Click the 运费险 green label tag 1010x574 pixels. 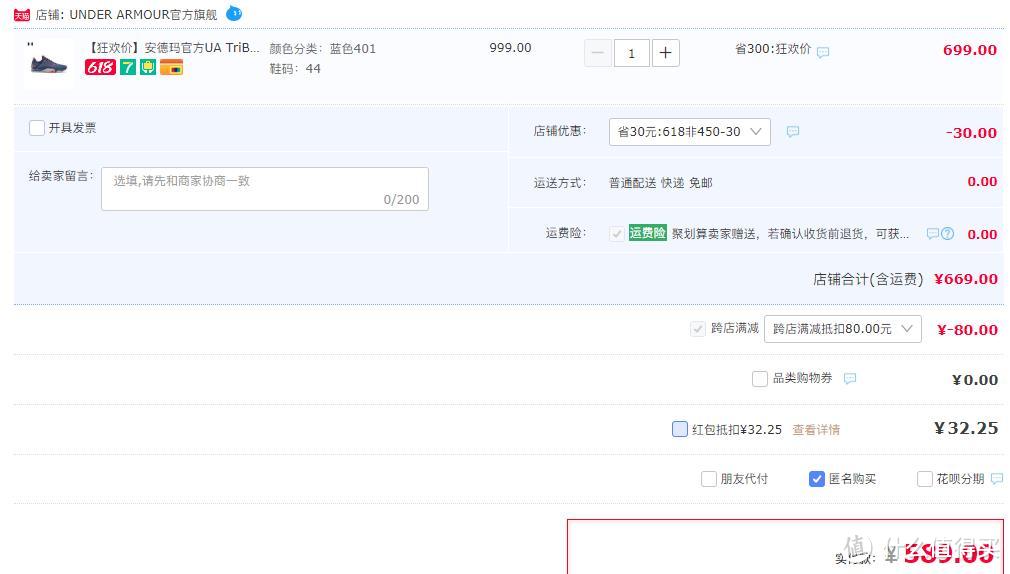[x=647, y=233]
